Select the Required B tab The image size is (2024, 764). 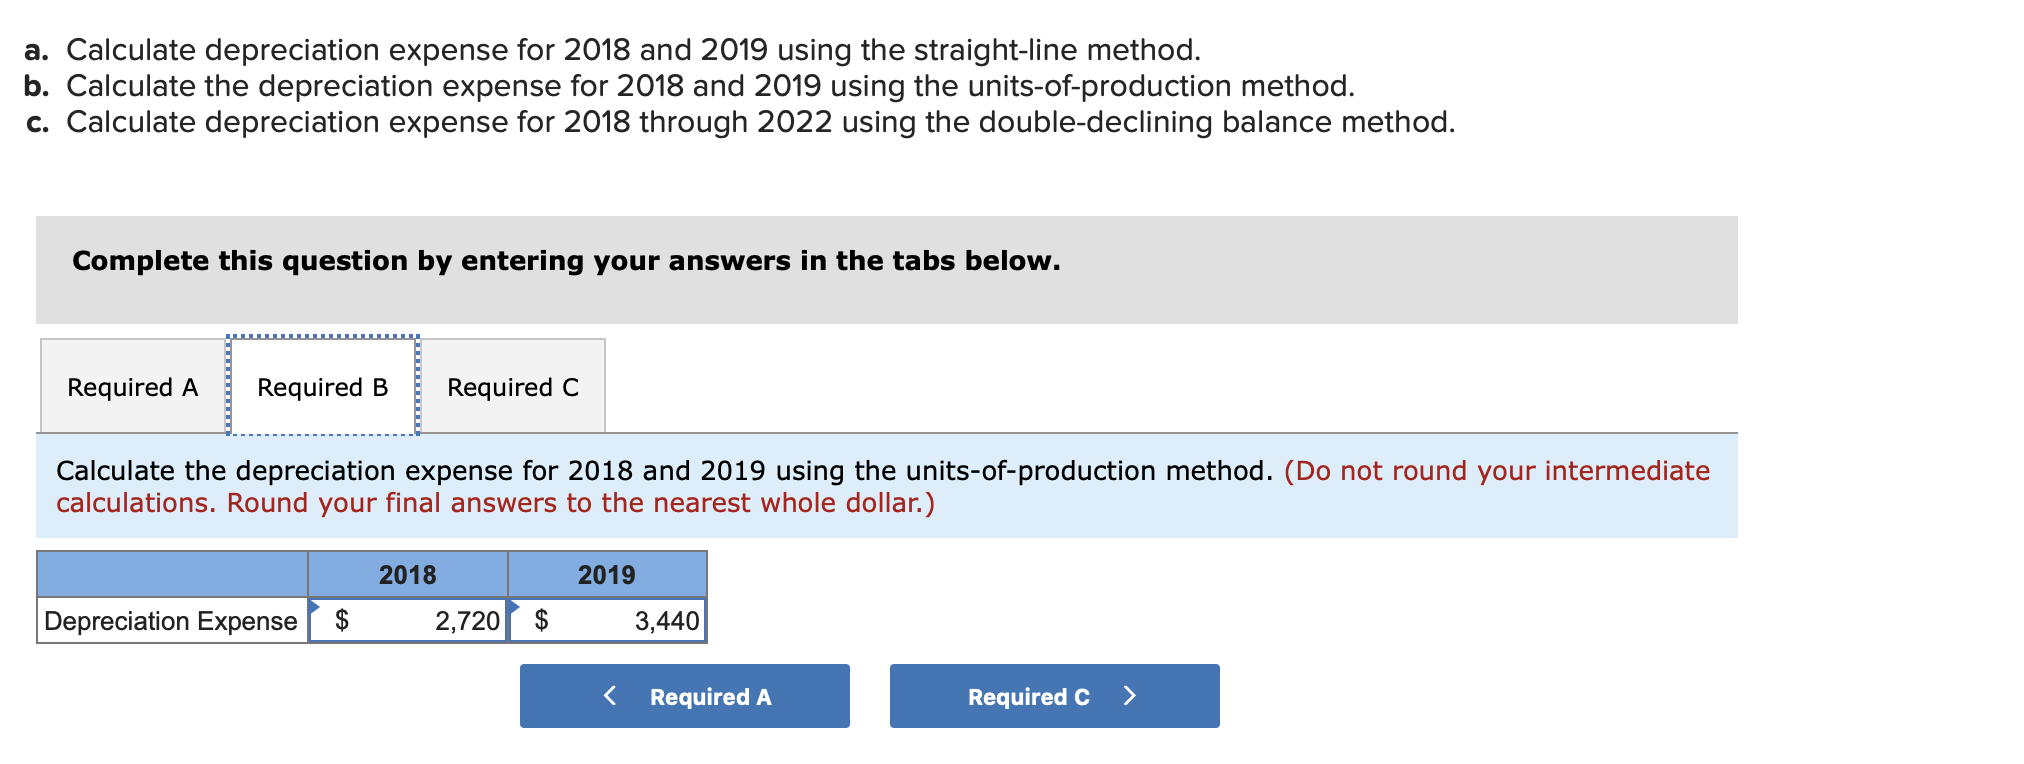[322, 387]
